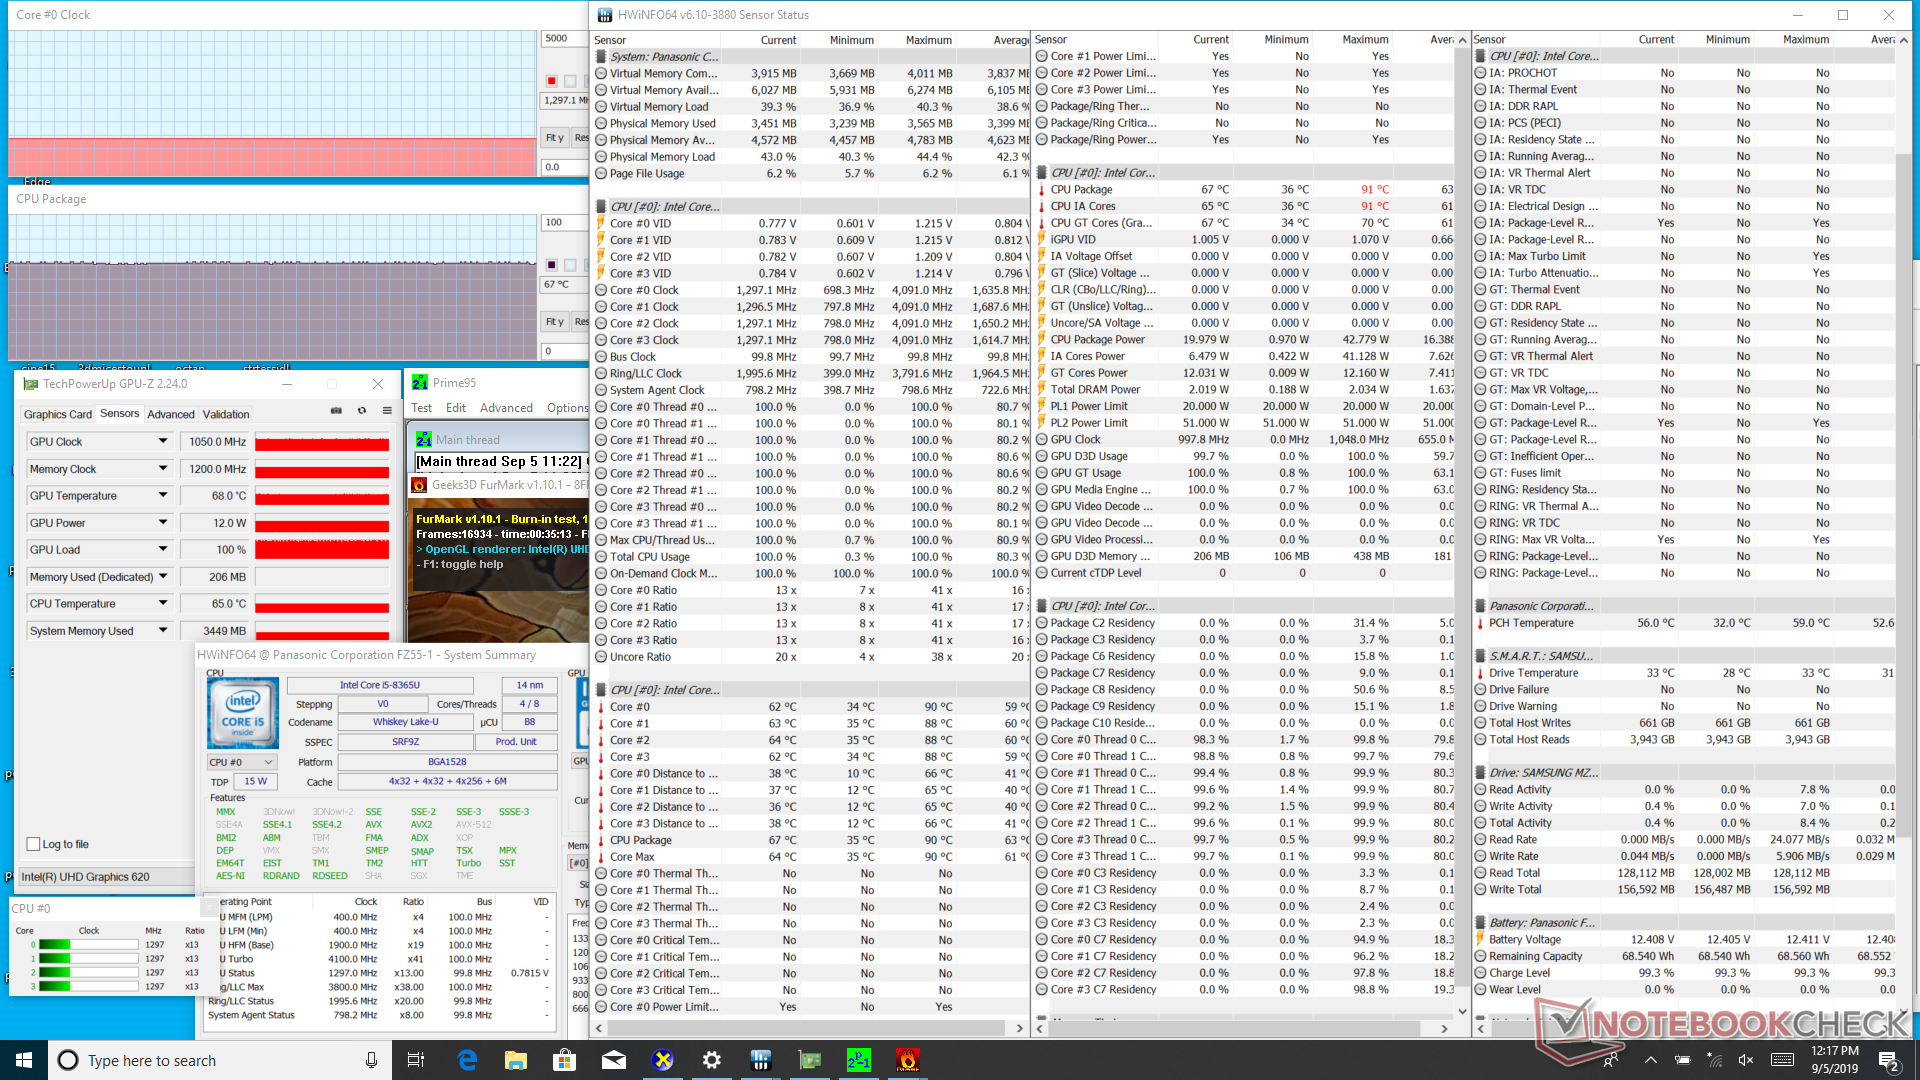Open the CPU #0 selector dropdown
The image size is (1920, 1080).
point(241,762)
